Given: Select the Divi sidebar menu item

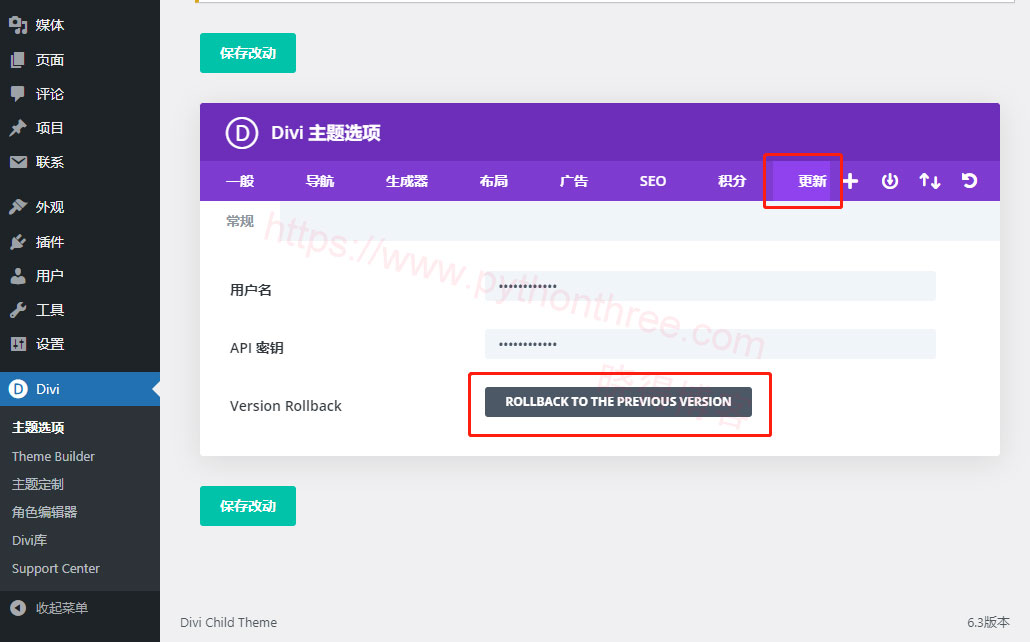Looking at the screenshot, I should (79, 389).
